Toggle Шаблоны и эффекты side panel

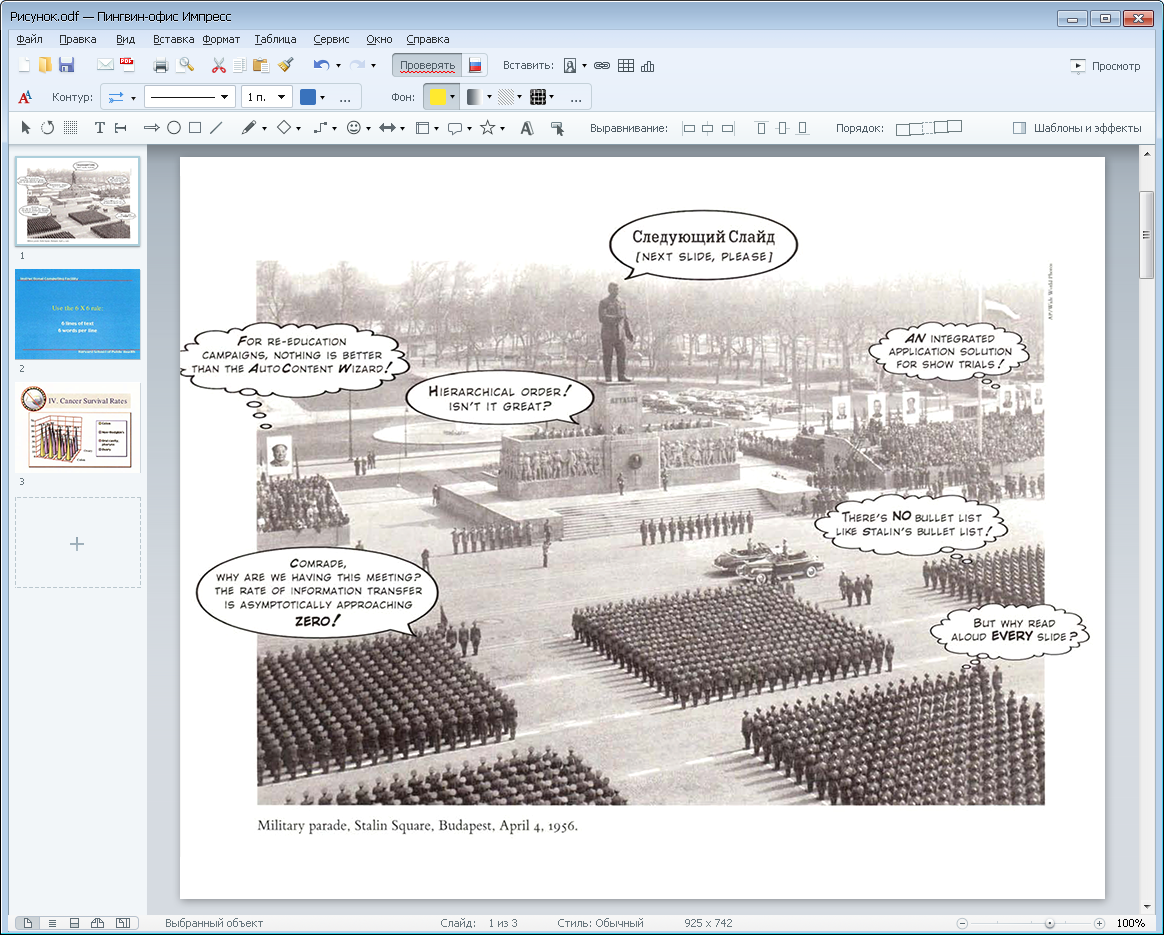tap(1077, 128)
